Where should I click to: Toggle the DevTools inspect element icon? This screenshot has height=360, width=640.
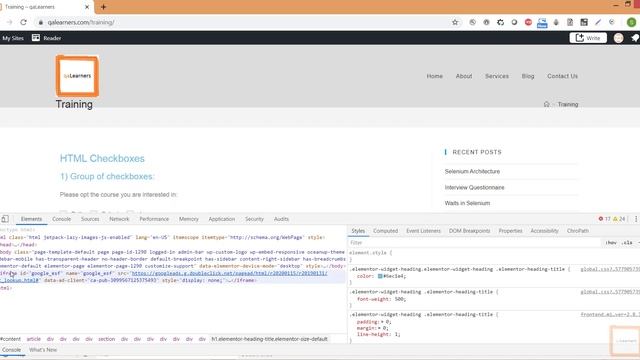click(x=5, y=219)
